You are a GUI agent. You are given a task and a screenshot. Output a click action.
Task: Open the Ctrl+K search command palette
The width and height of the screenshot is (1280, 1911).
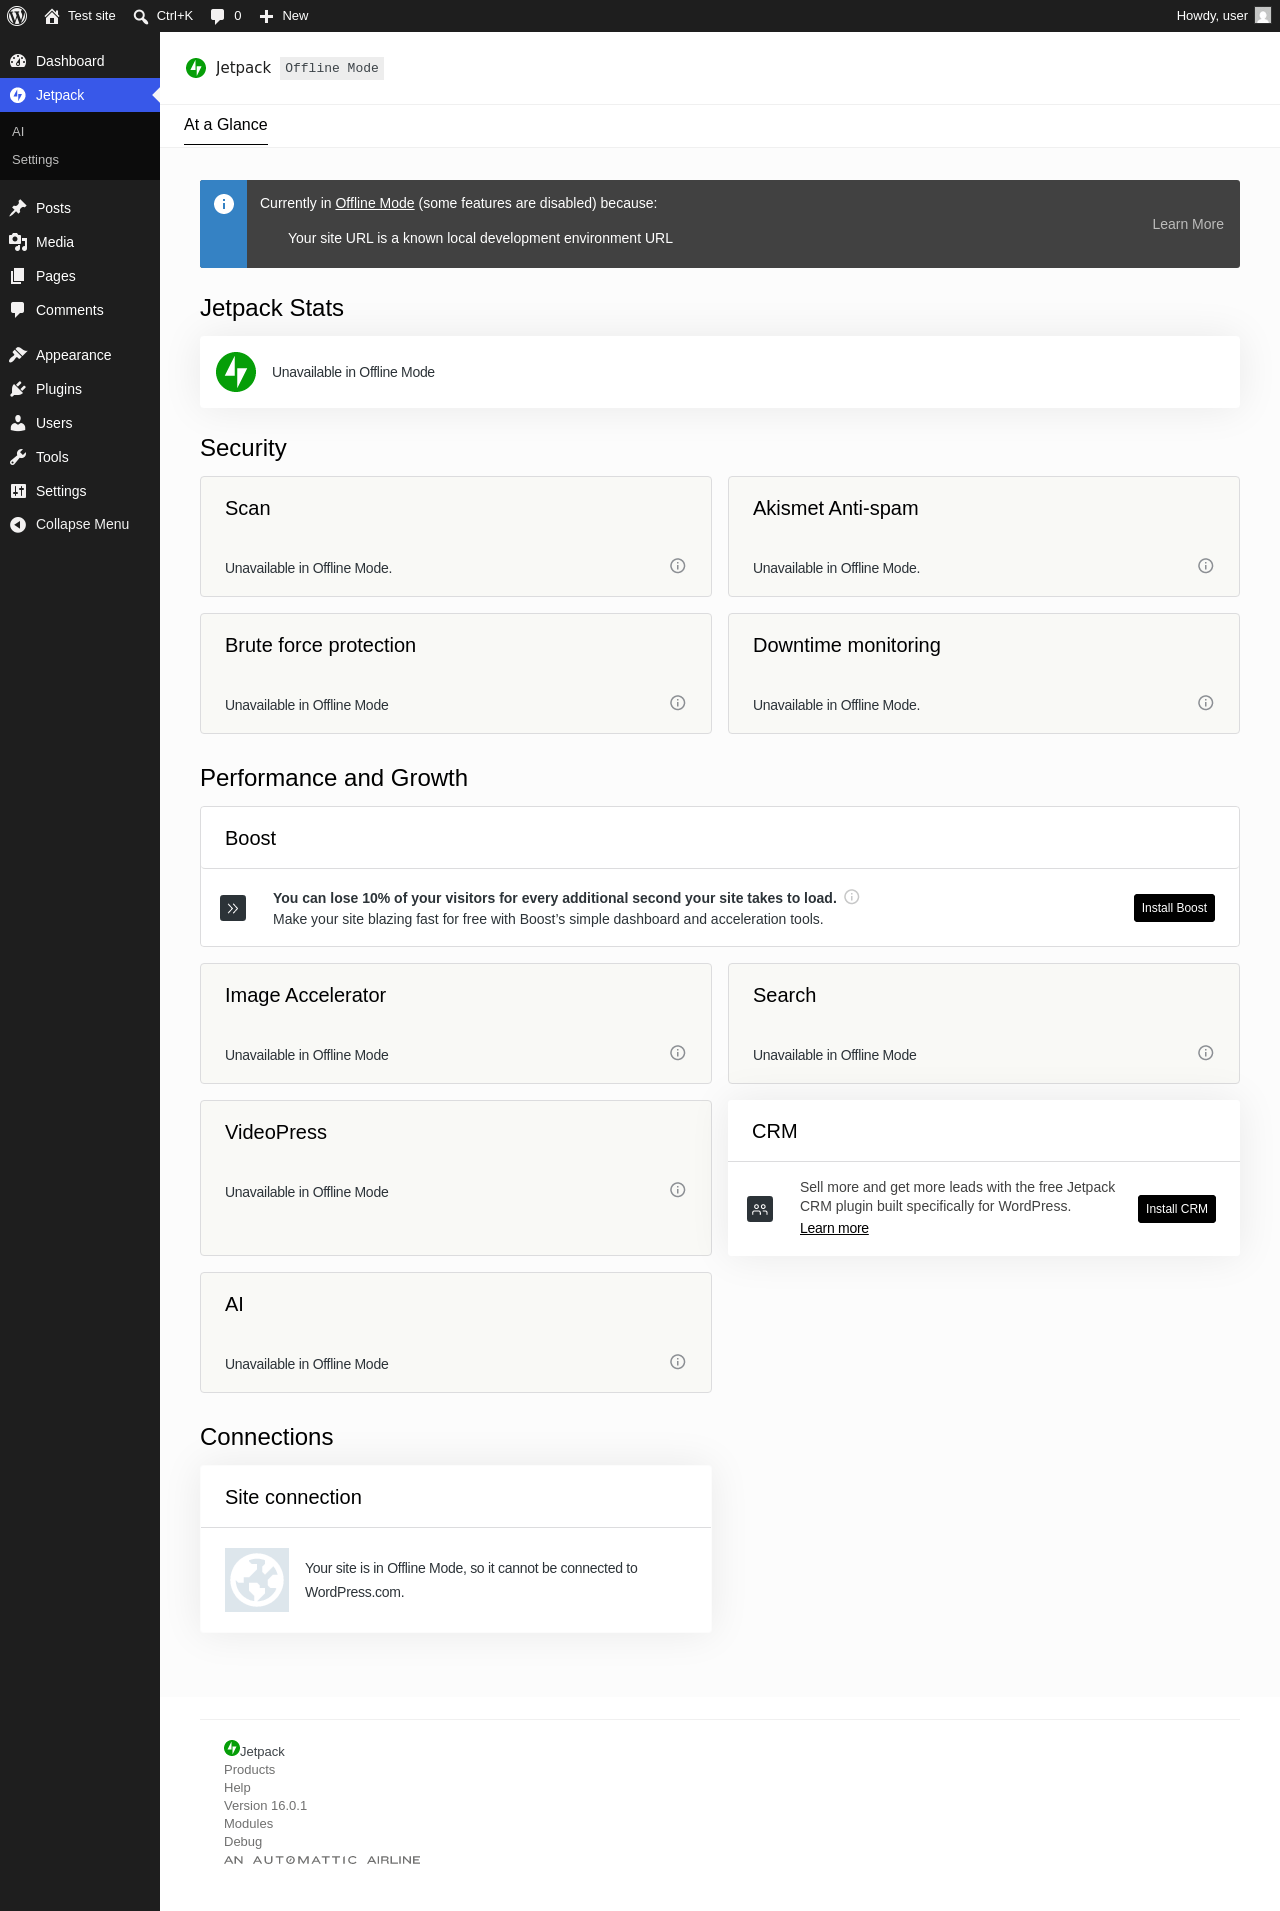pyautogui.click(x=163, y=16)
